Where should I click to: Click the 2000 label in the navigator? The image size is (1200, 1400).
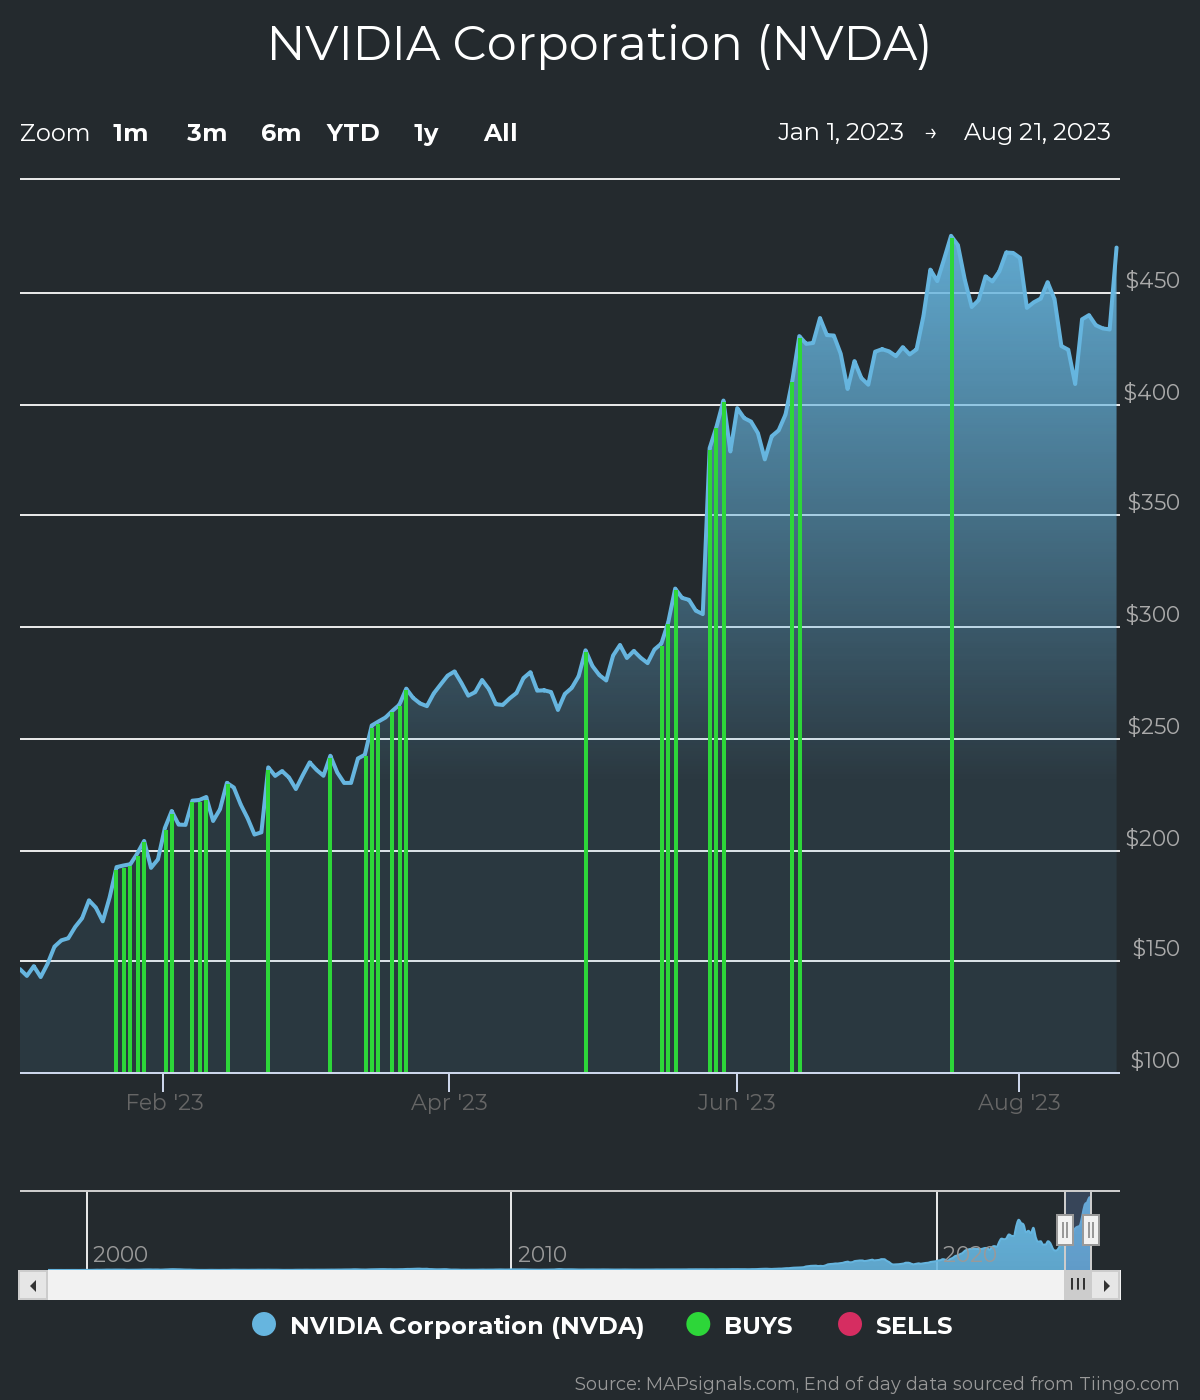tap(120, 1254)
